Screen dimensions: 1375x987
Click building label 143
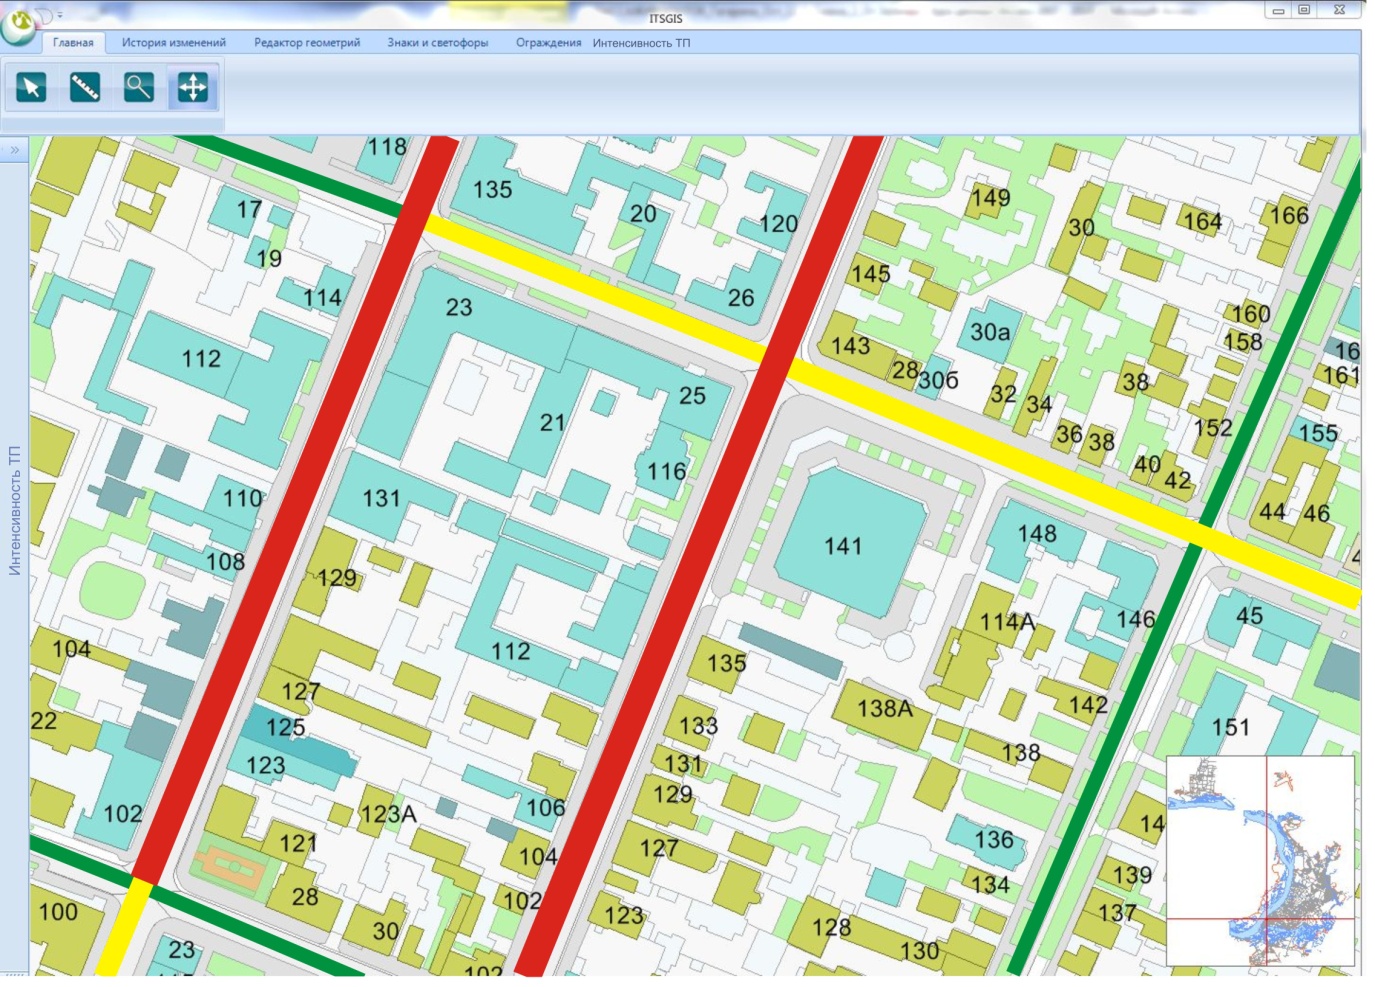click(x=850, y=346)
